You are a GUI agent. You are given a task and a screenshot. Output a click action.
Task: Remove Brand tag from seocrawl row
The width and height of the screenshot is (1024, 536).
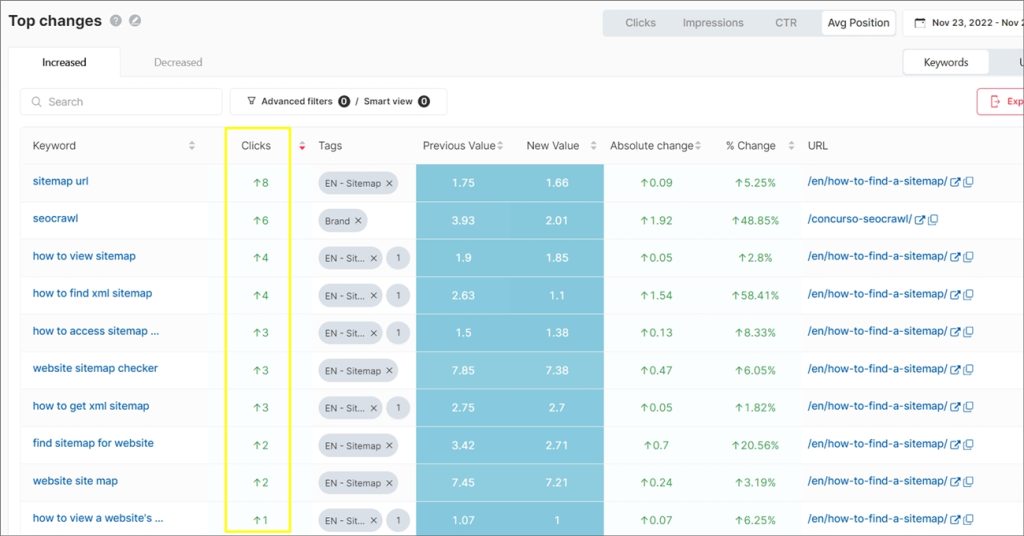pos(358,221)
